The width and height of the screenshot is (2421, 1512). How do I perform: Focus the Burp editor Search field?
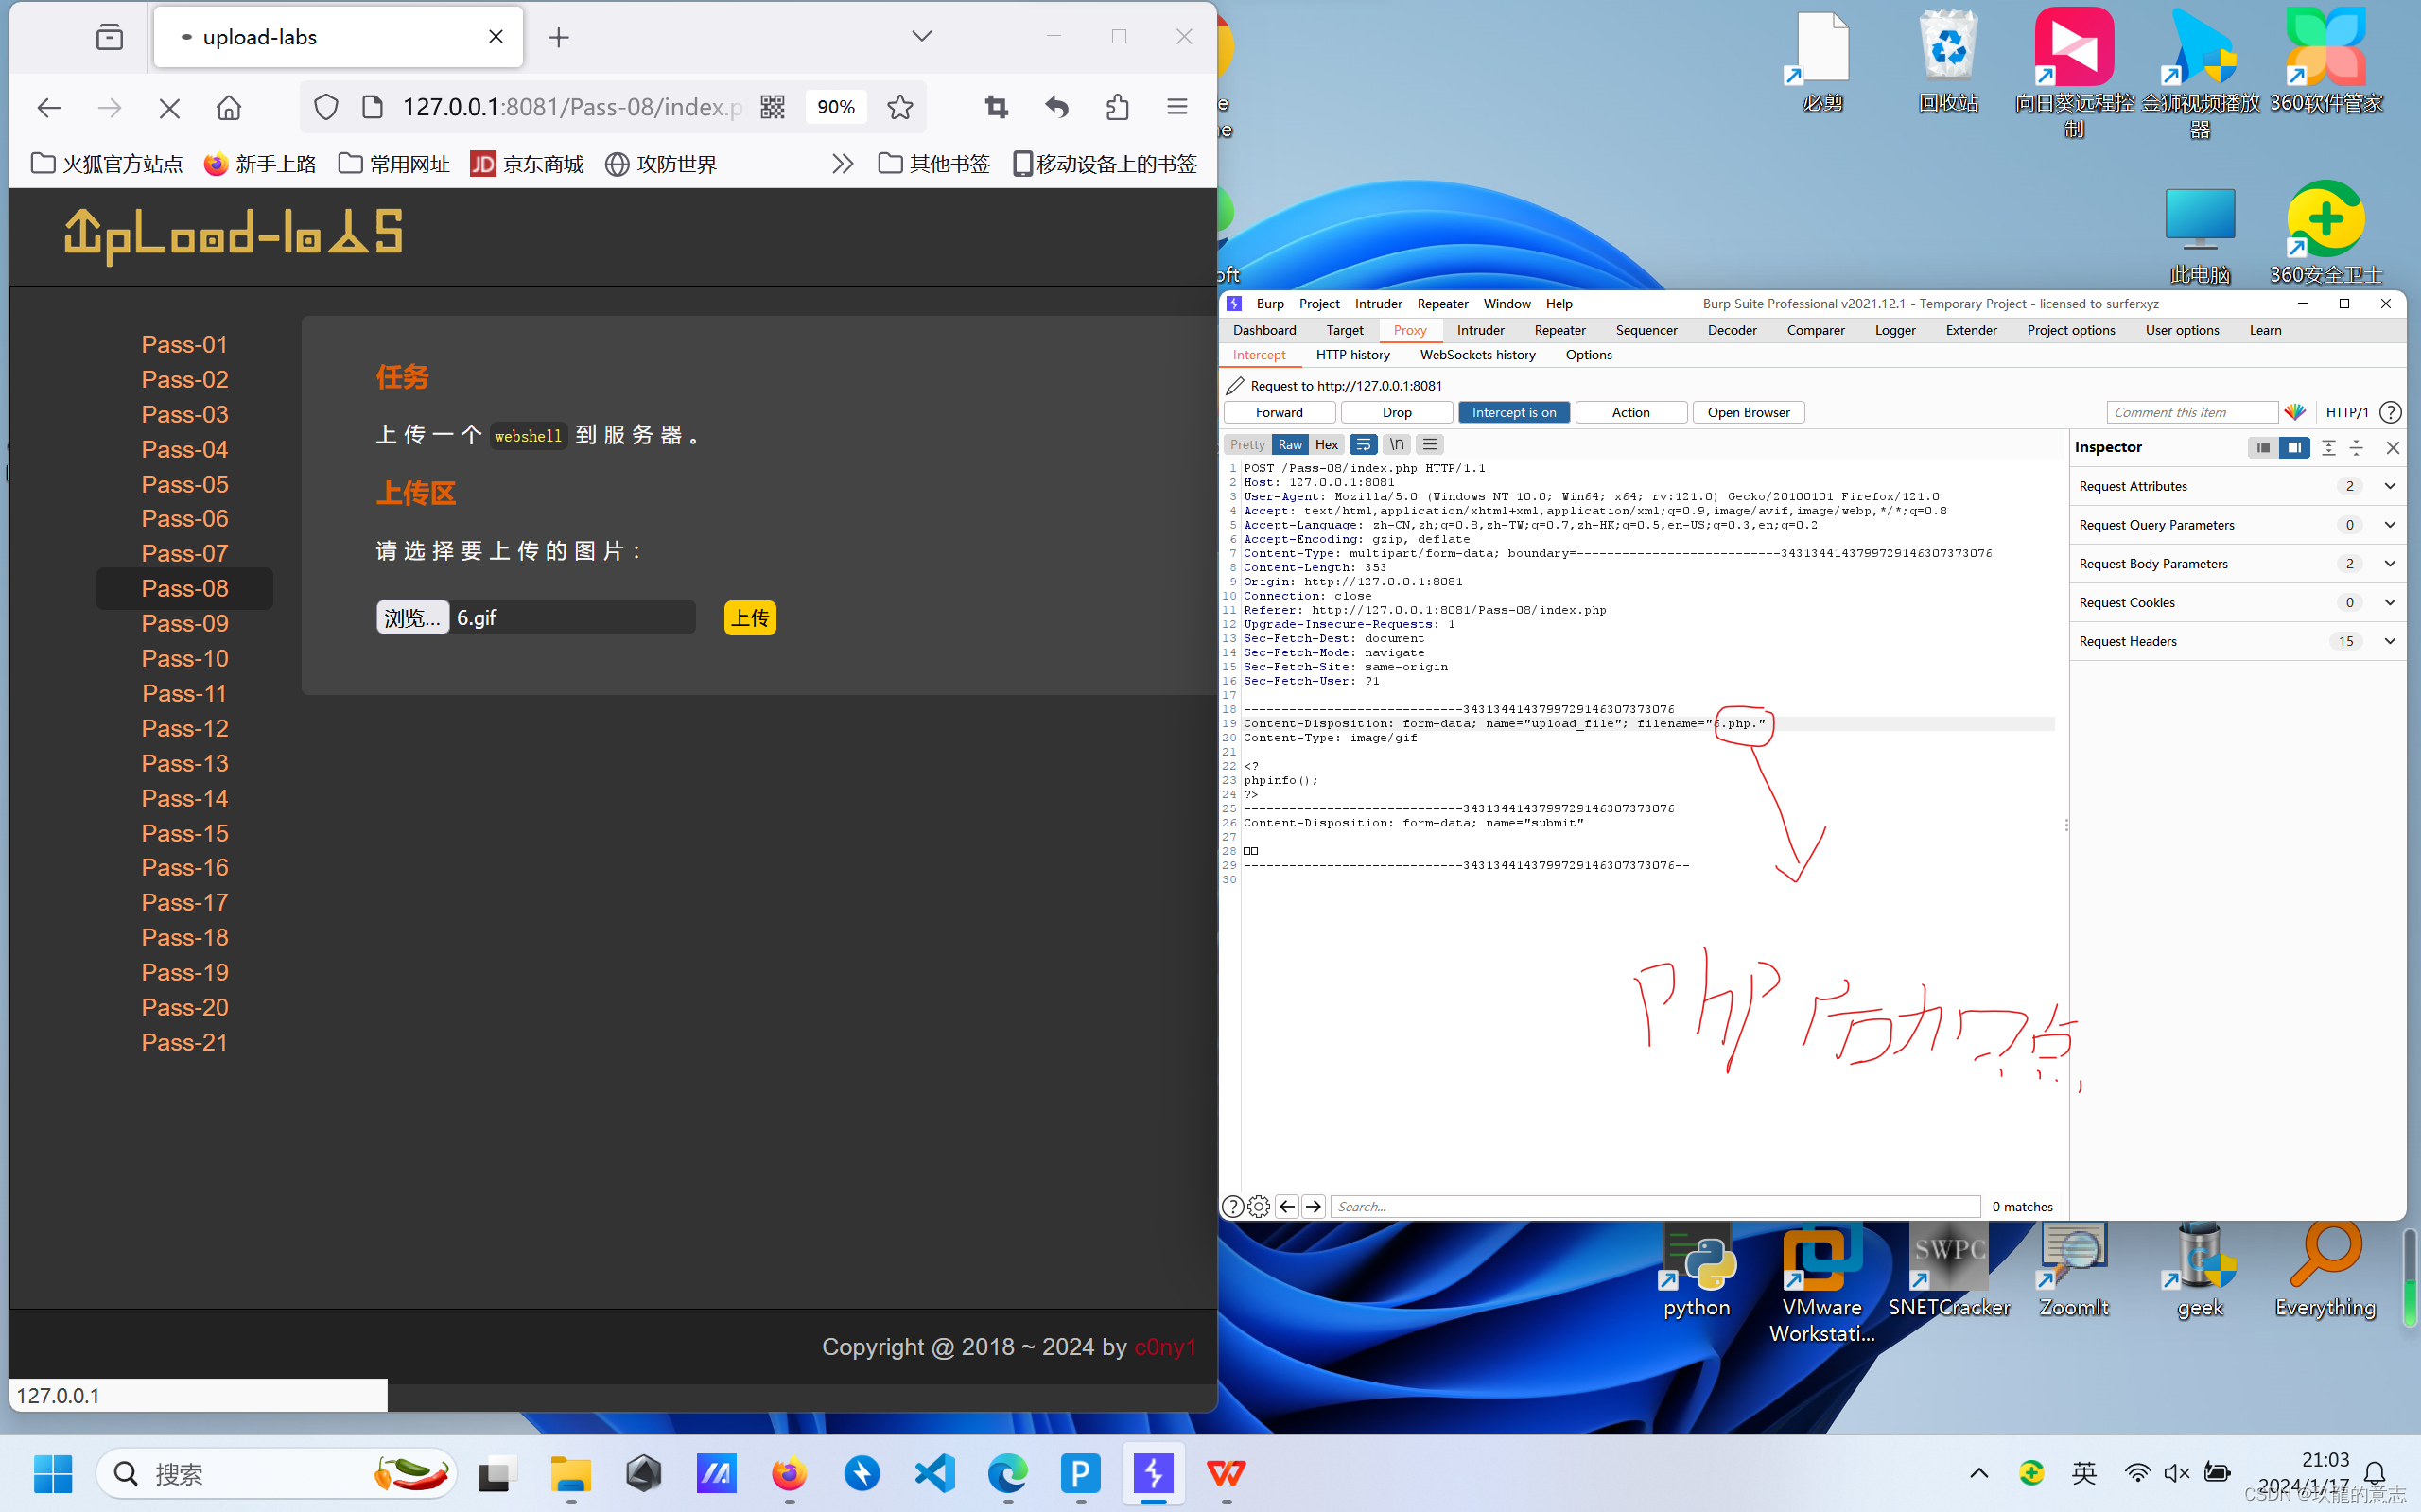click(x=1655, y=1206)
